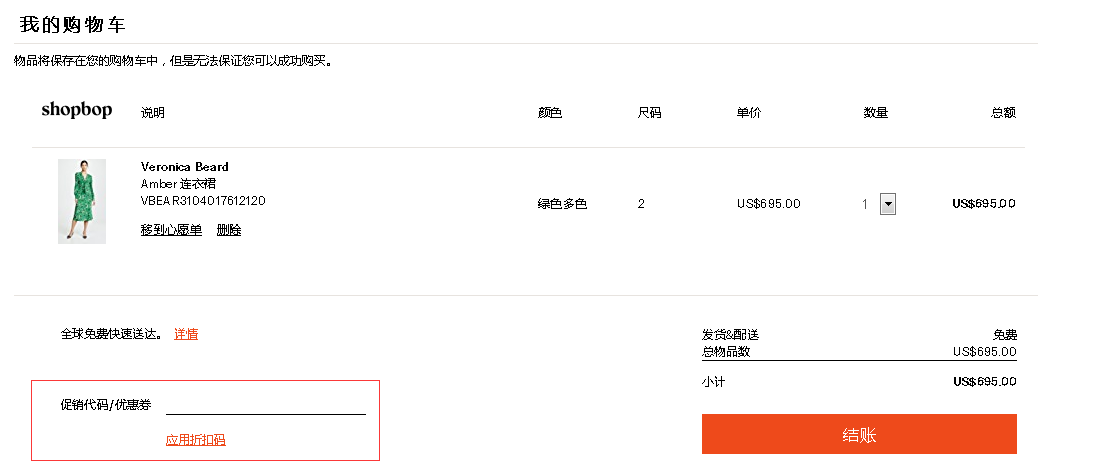Image resolution: width=1095 pixels, height=476 pixels.
Task: Click the 尺码 column header
Action: click(x=650, y=113)
